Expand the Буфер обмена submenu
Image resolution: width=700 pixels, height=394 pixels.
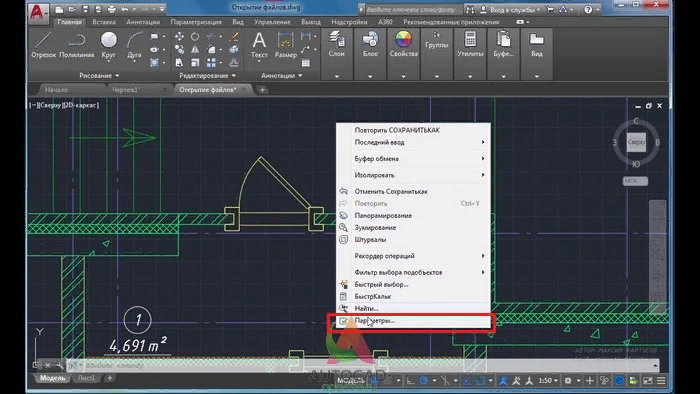coord(413,158)
